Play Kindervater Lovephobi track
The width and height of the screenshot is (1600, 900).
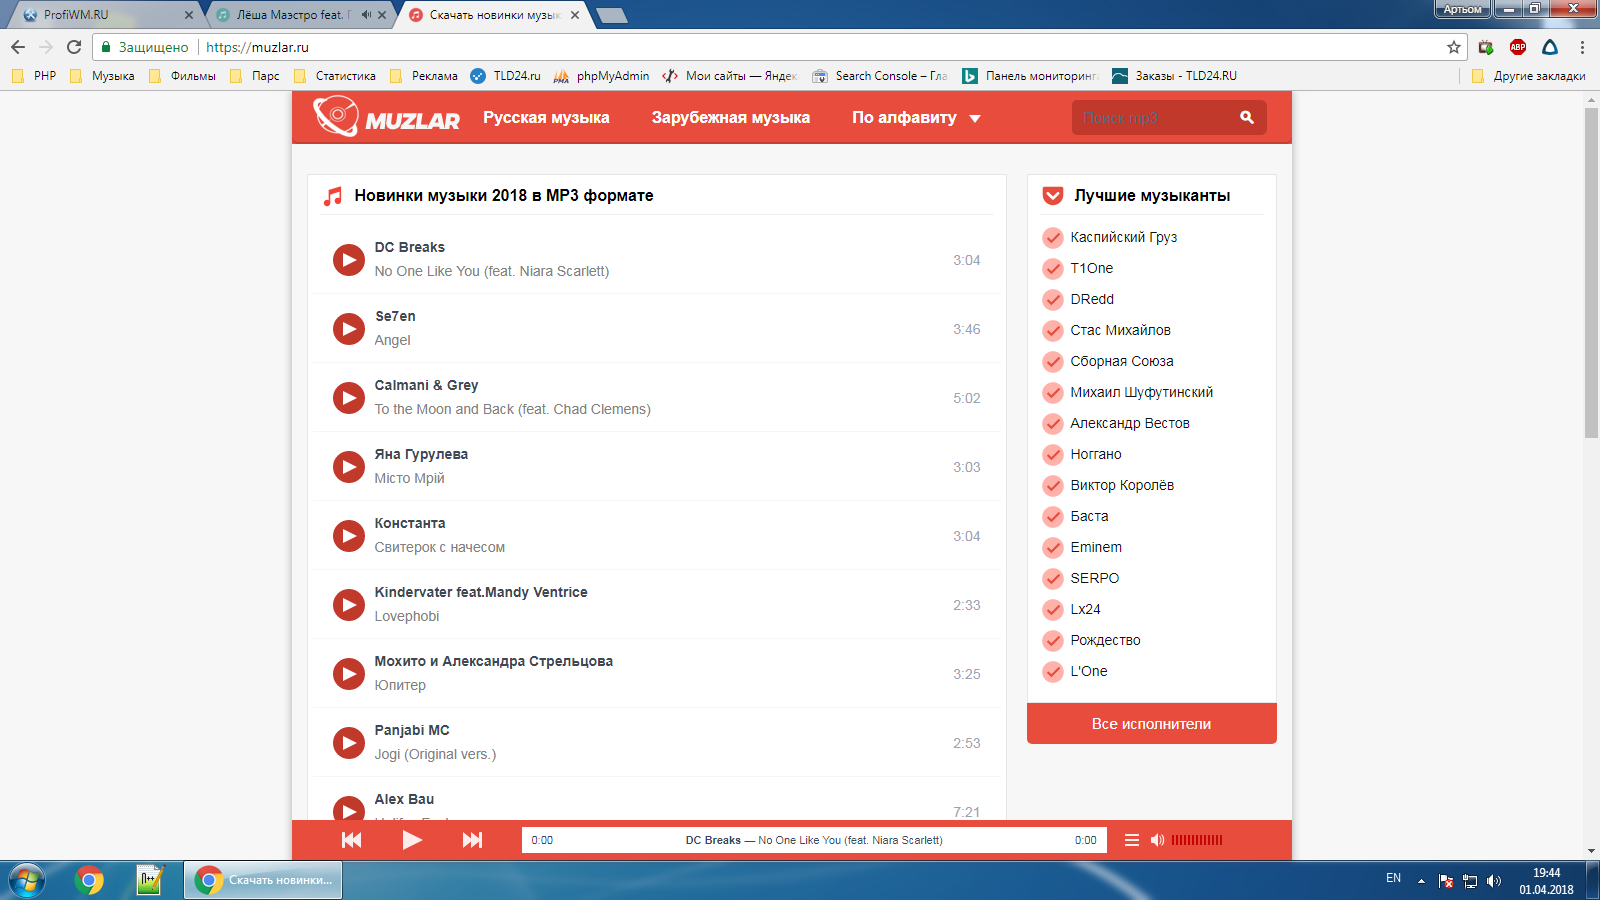click(x=348, y=605)
